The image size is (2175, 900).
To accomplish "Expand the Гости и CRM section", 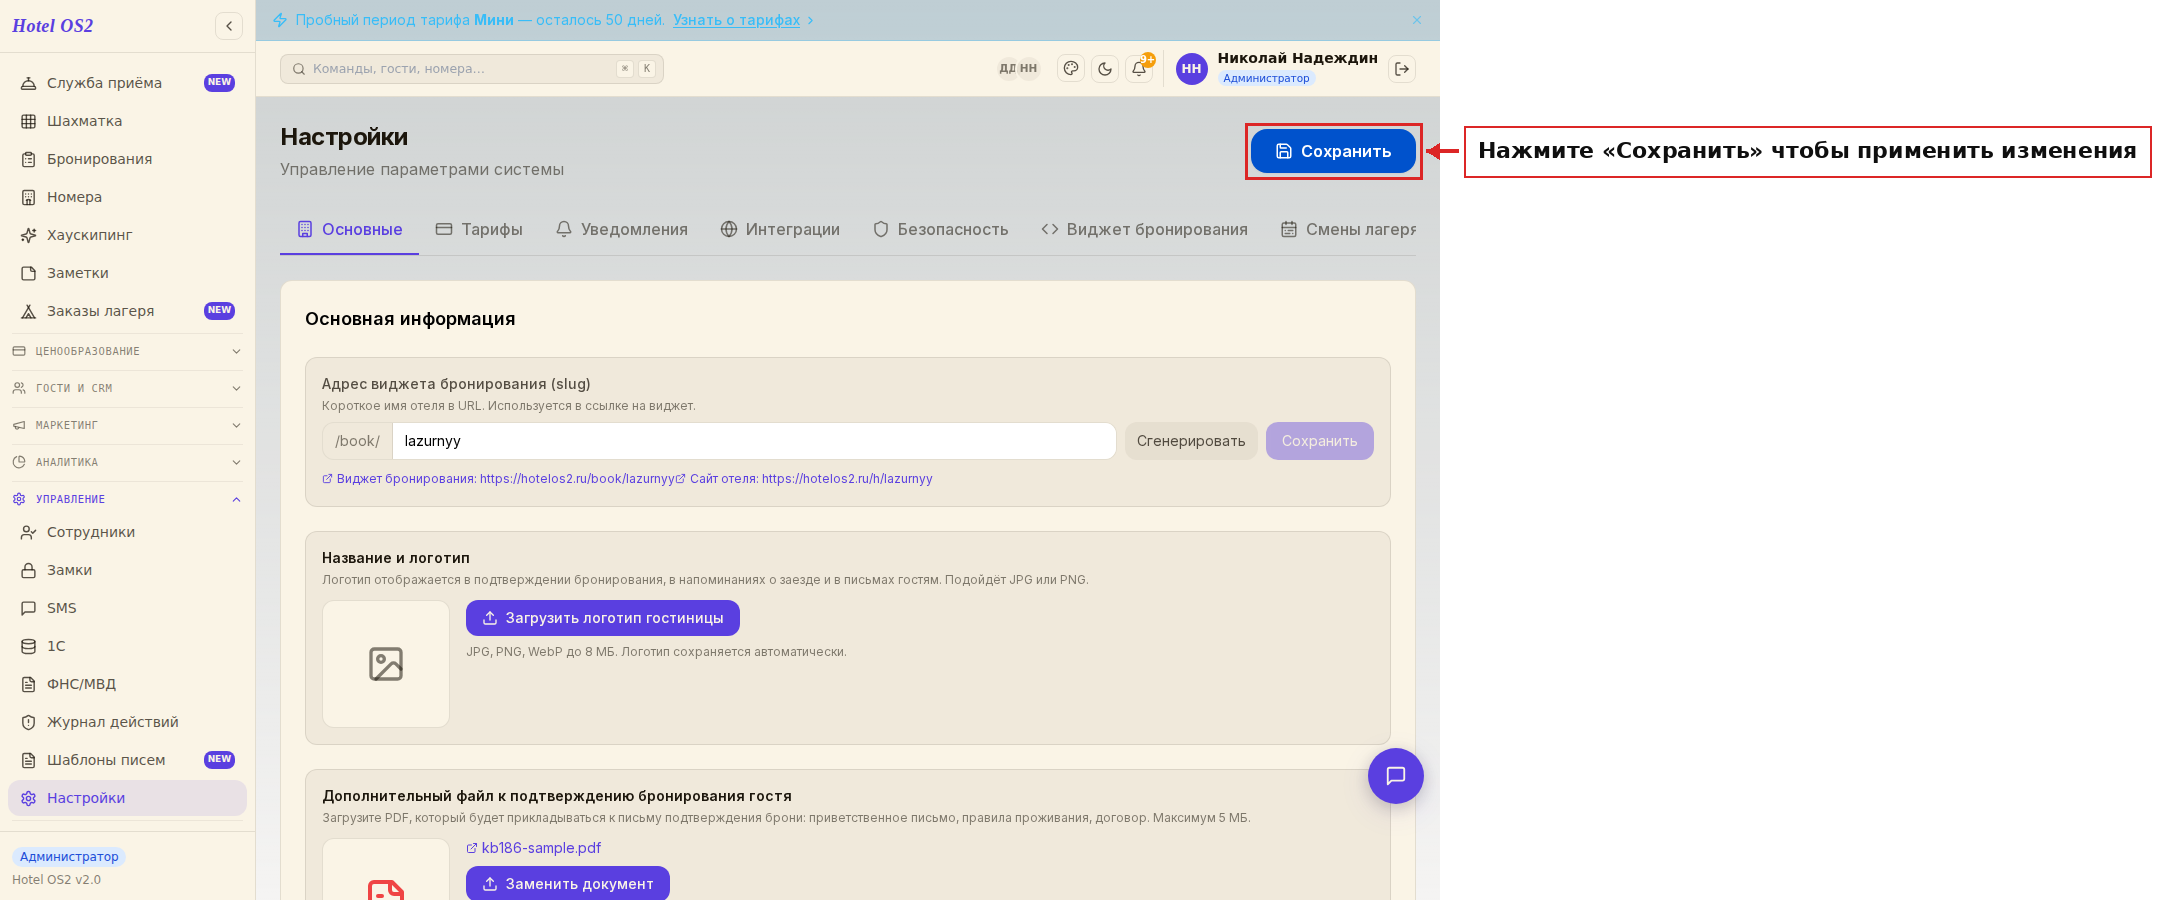I will (x=127, y=388).
